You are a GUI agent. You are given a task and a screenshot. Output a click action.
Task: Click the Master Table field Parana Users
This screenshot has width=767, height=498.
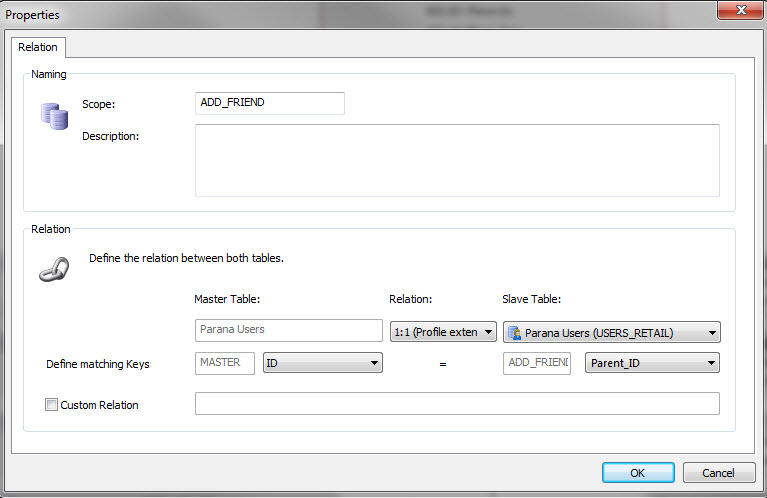(x=288, y=331)
